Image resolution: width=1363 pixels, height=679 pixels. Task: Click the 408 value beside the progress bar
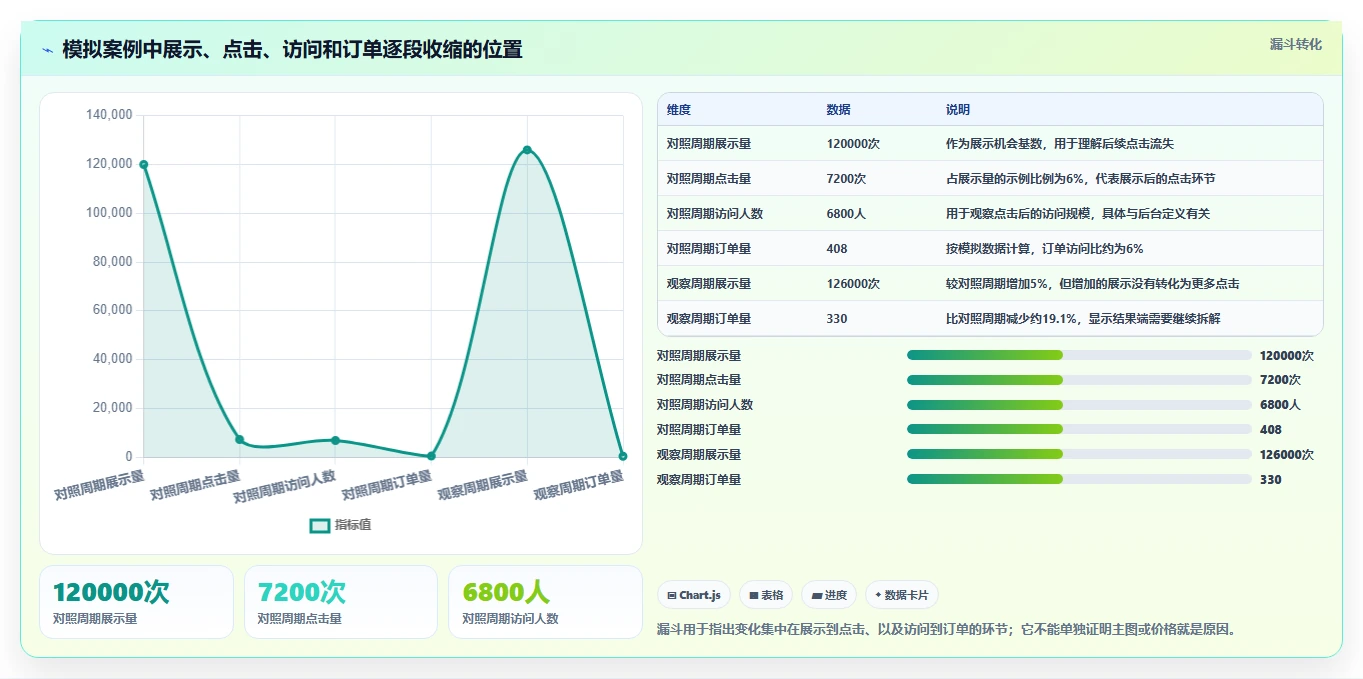tap(1270, 430)
